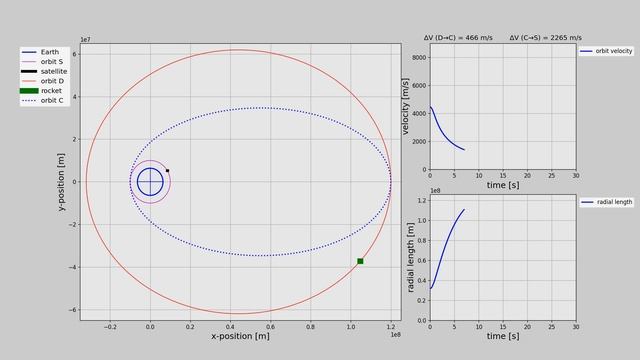Image resolution: width=640 pixels, height=360 pixels.
Task: Click the 'time [s]' label under the radial length plot
Action: point(503,336)
